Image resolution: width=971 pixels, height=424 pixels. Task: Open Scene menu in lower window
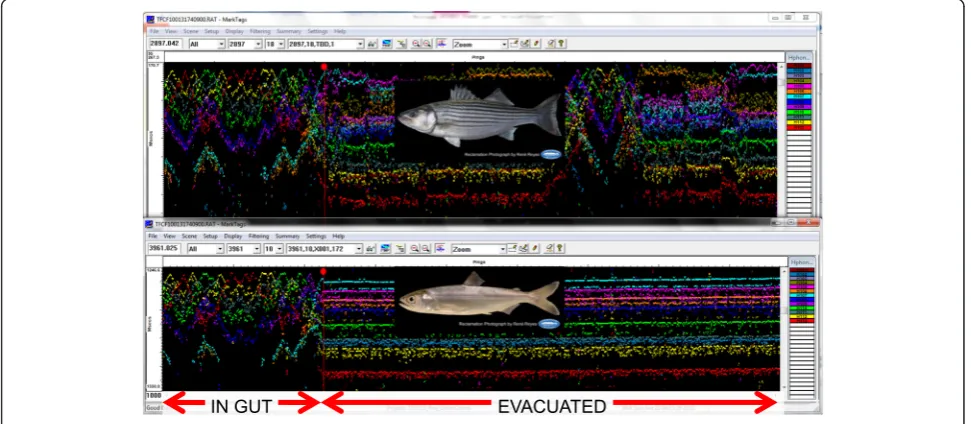[189, 236]
